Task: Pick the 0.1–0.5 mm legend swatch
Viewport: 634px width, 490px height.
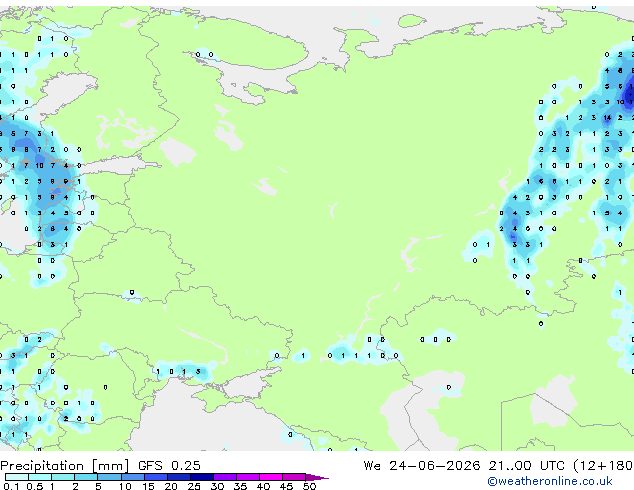Action: [x=17, y=477]
